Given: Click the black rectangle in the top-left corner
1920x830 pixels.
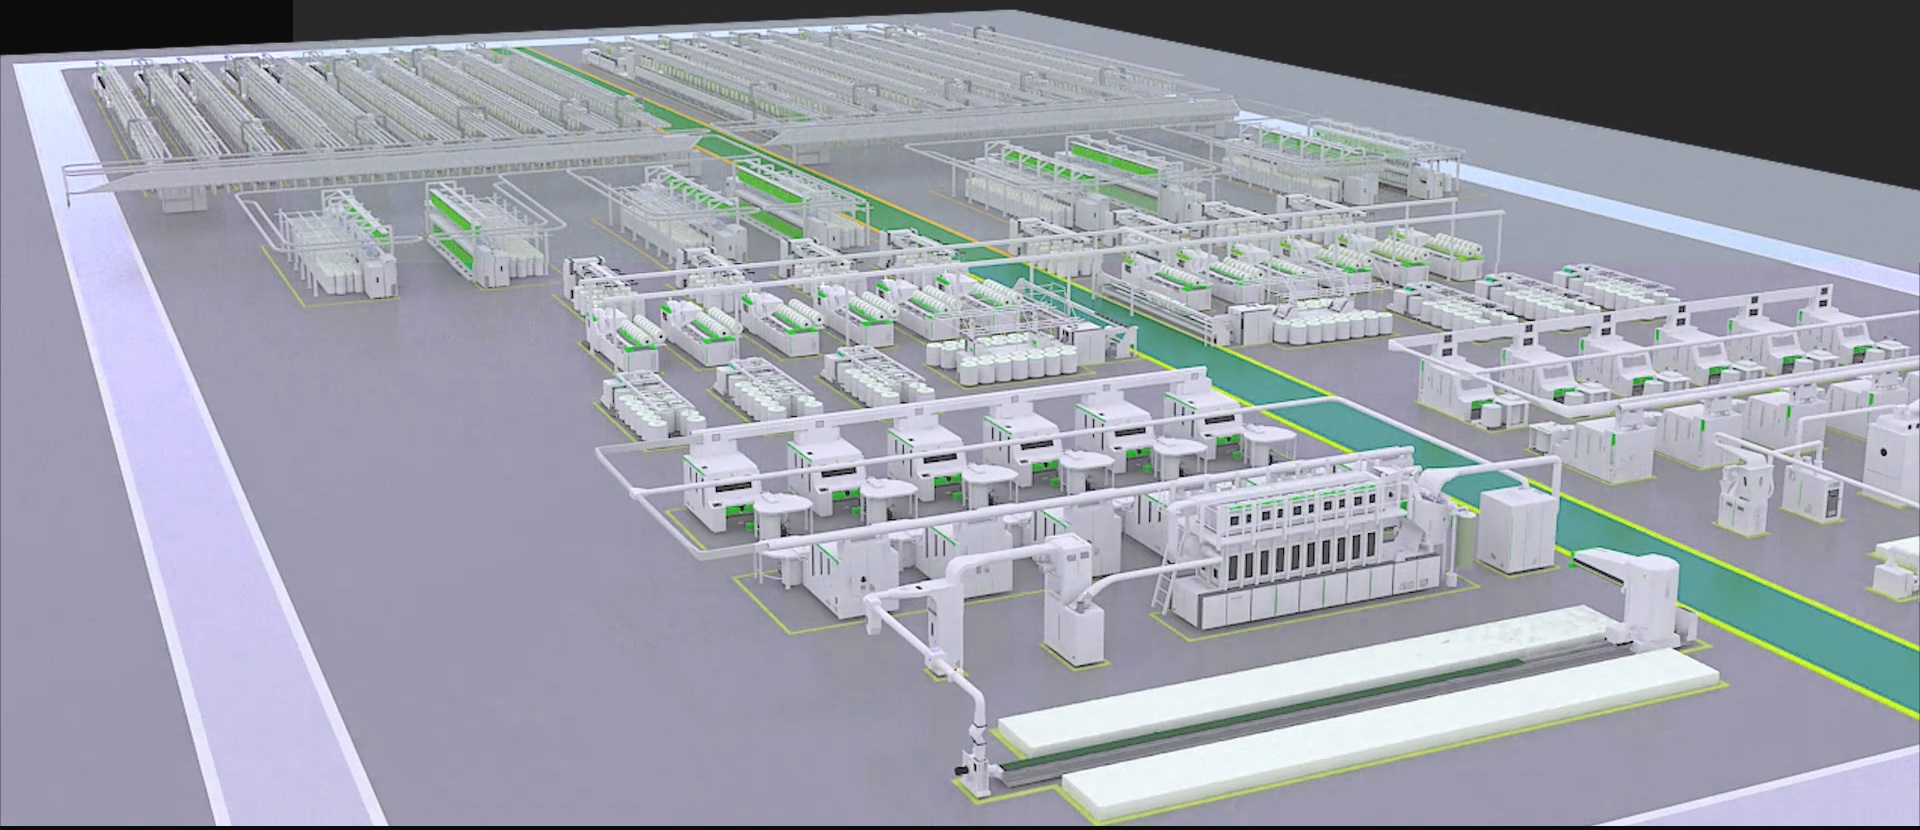Looking at the screenshot, I should coord(145,20).
